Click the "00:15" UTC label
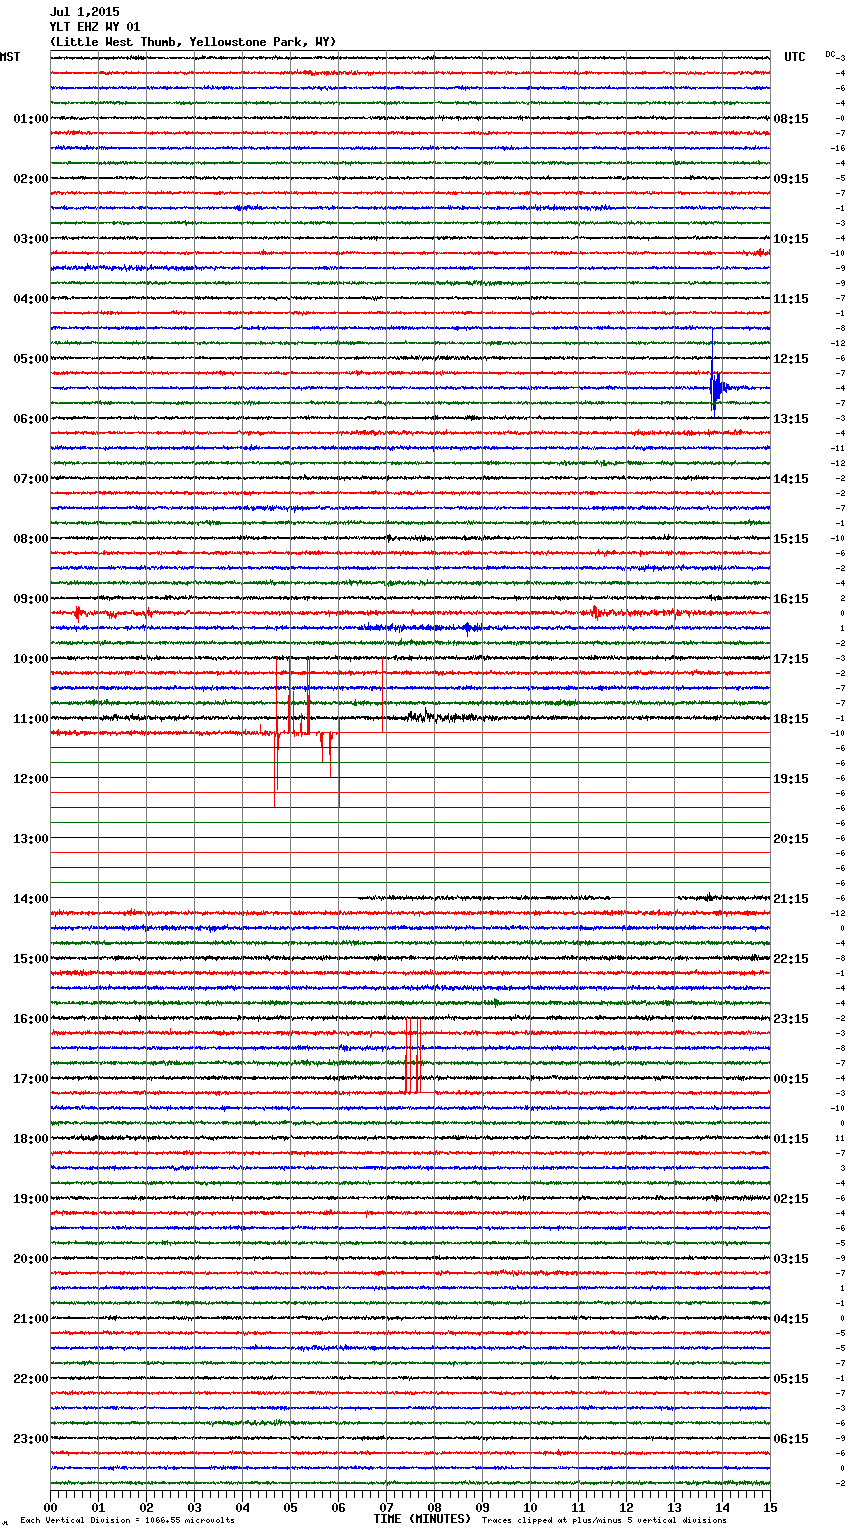850x1534 pixels. point(791,1079)
